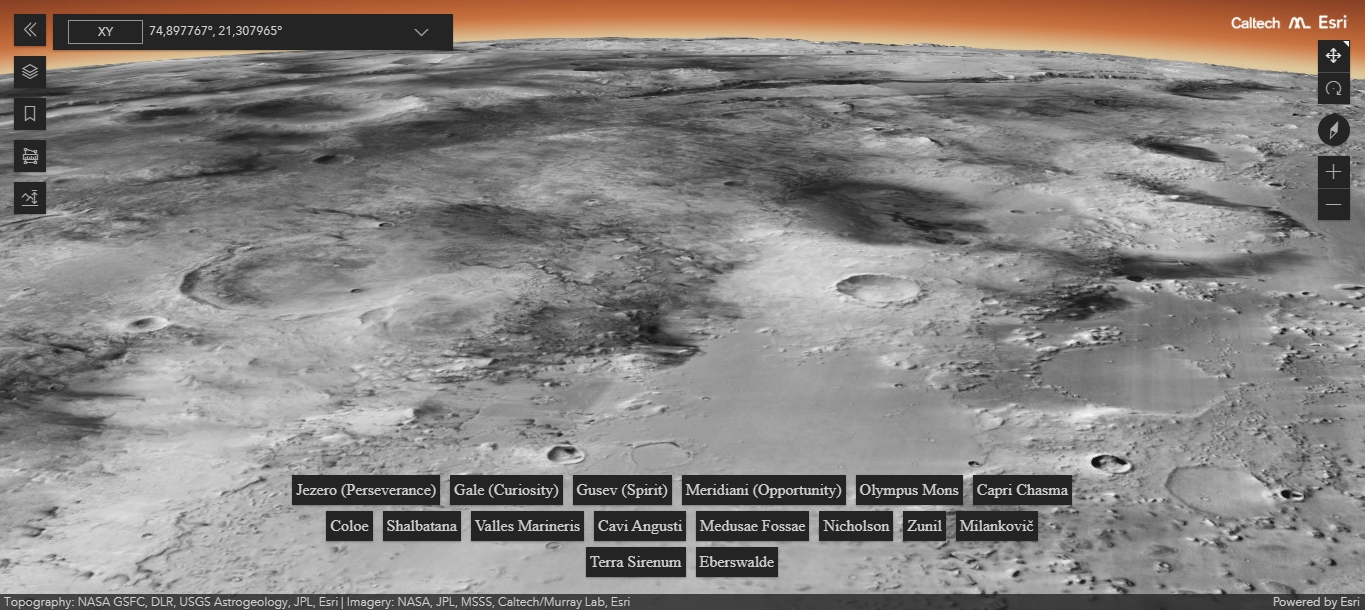
Task: Select the Shalbatana bookmark
Action: click(422, 526)
